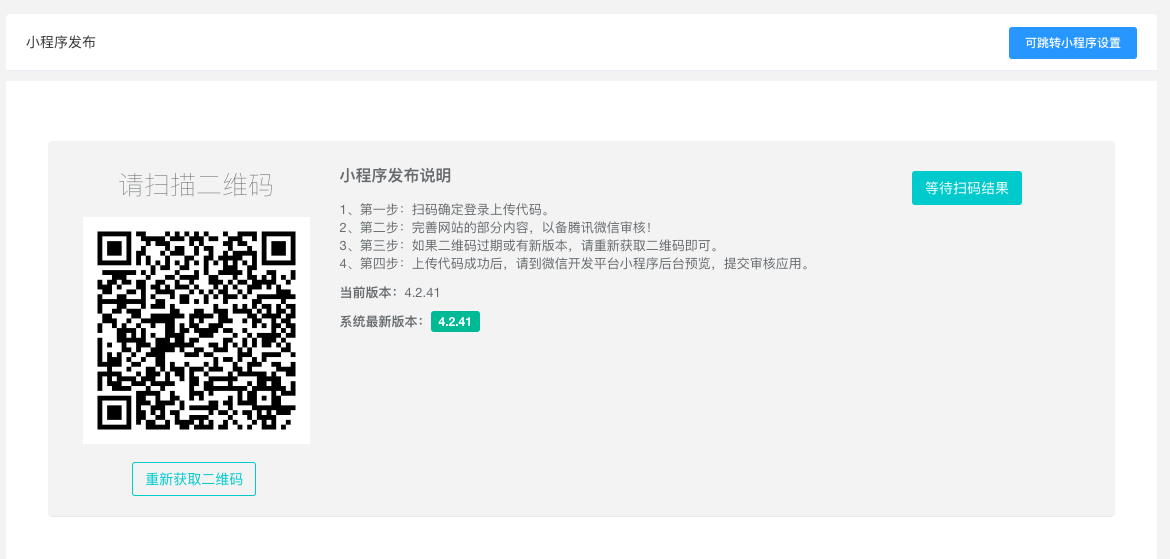Click the 请扫描二维码 heading
1170x559 pixels.
click(x=196, y=184)
